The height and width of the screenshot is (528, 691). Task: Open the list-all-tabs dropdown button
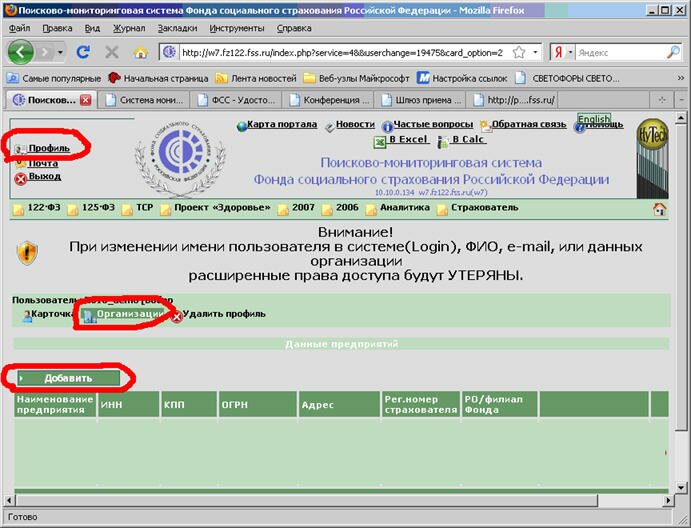[x=682, y=100]
